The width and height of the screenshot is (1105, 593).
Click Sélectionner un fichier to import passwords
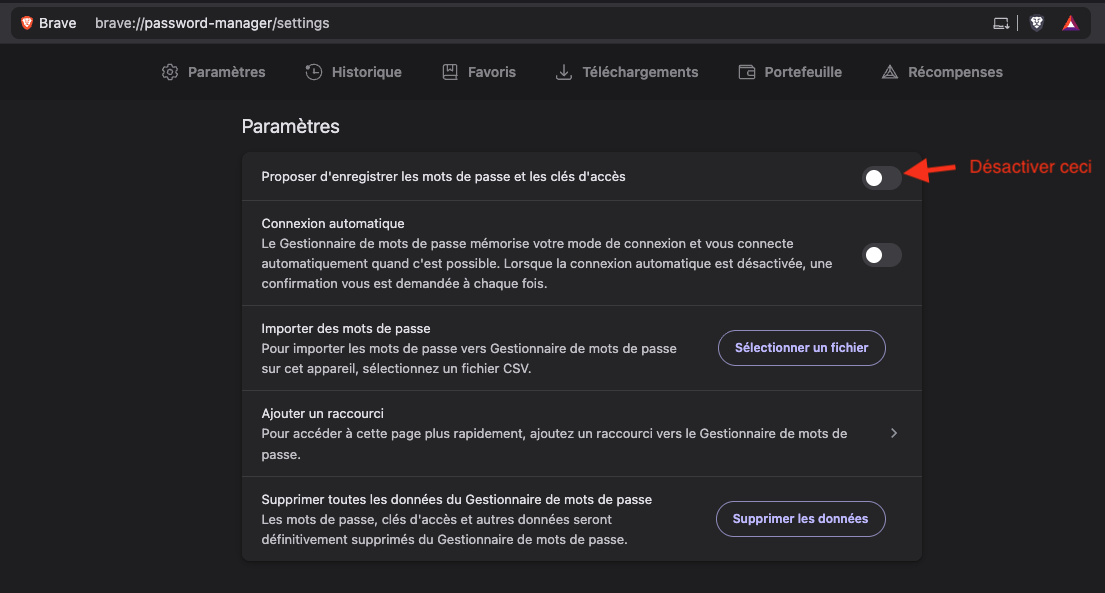click(x=801, y=347)
